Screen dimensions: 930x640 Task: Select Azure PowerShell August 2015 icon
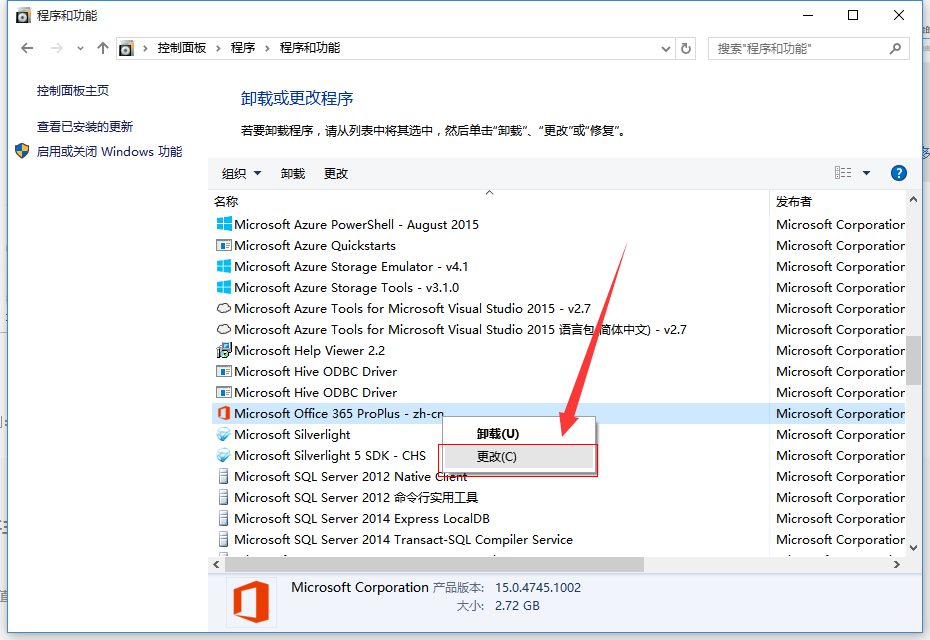(x=224, y=224)
